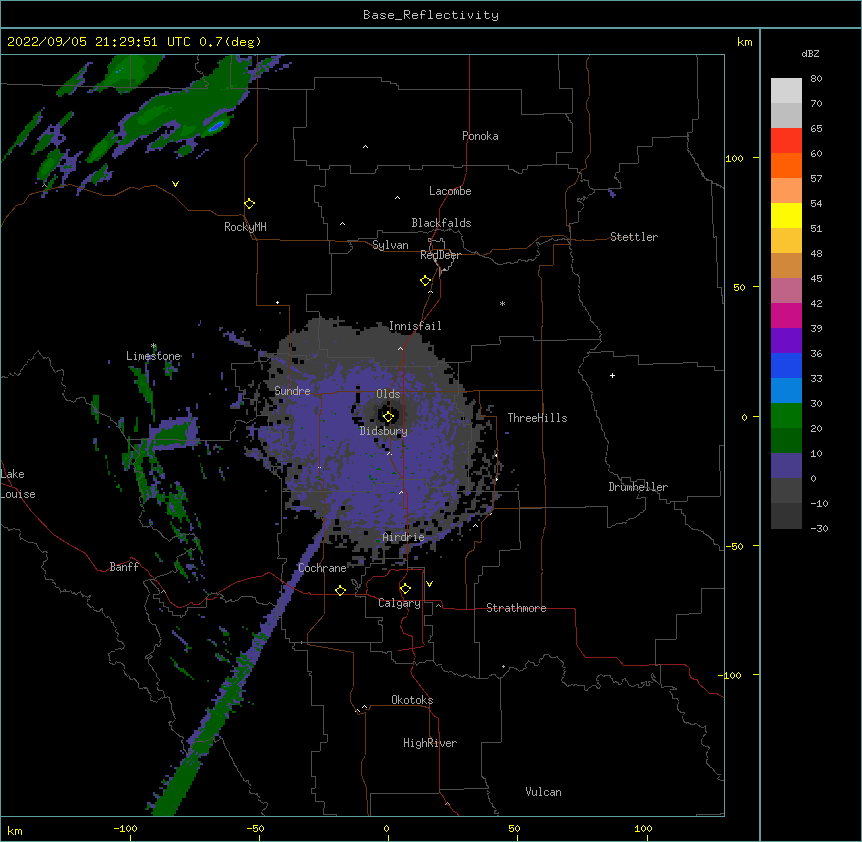Pick the pink 42-45 dBZ legend swatch
Screen dimensions: 862x842
[786, 291]
